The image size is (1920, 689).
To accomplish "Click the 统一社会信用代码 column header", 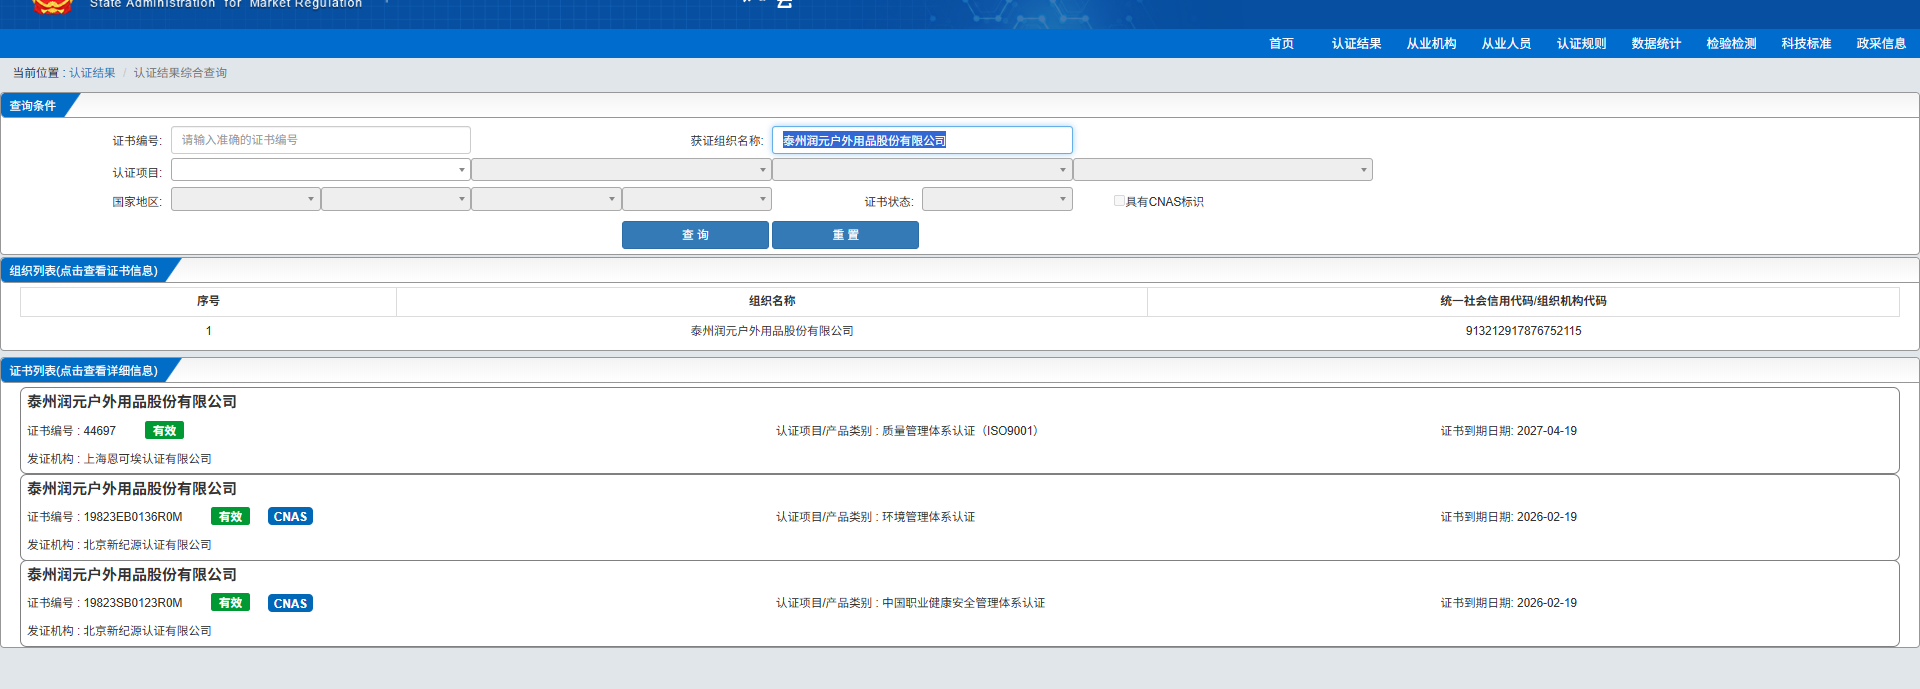I will point(1523,301).
